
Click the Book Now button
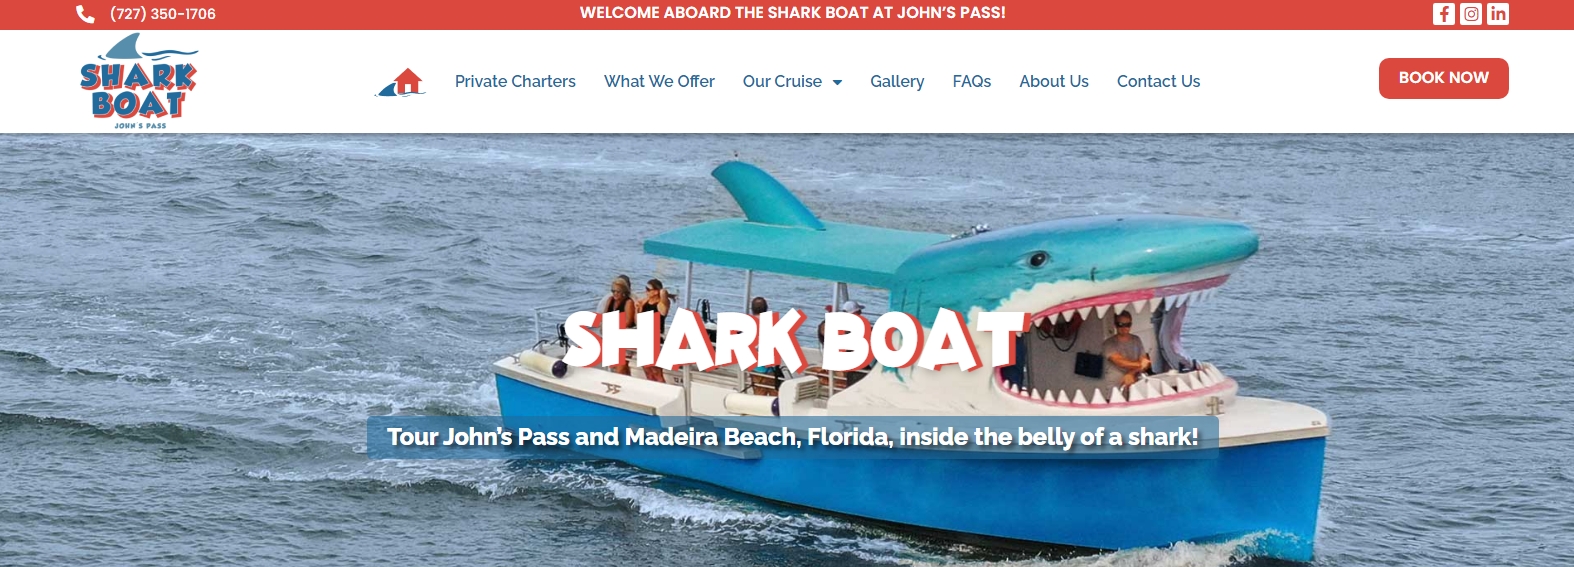tap(1443, 78)
